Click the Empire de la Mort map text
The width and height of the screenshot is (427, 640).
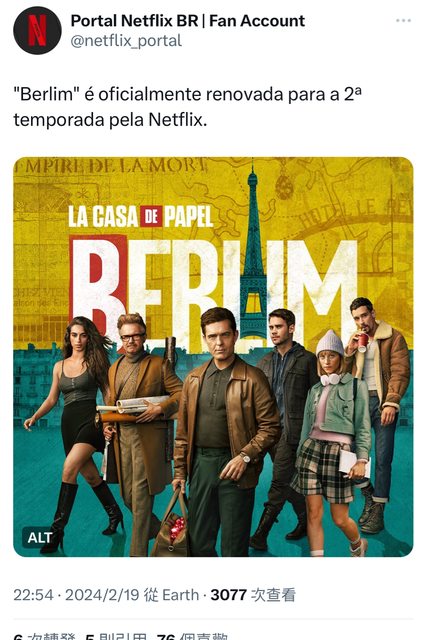pos(110,166)
